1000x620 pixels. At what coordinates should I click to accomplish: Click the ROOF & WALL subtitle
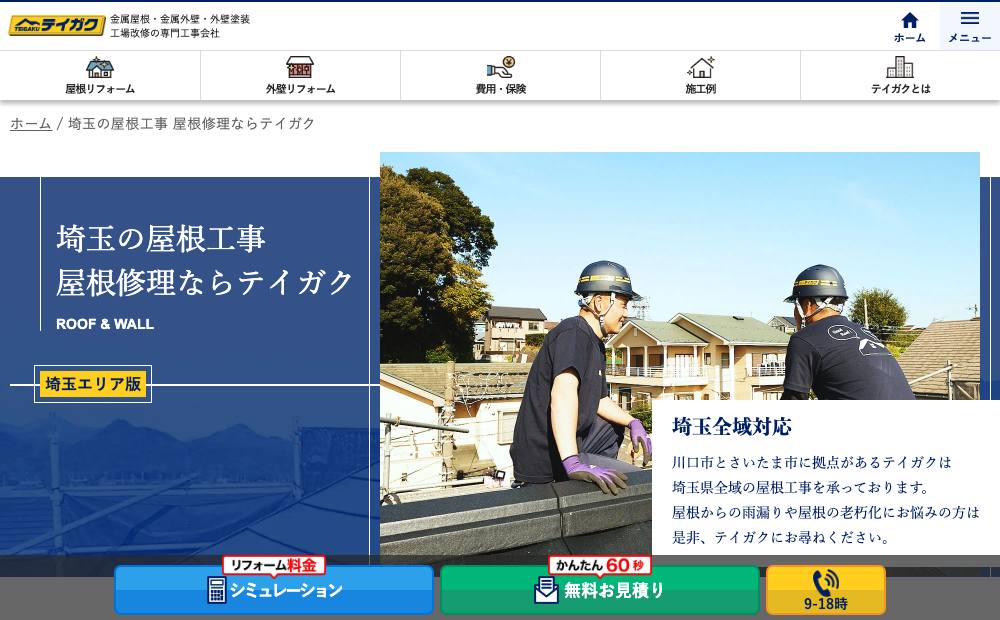pyautogui.click(x=105, y=324)
